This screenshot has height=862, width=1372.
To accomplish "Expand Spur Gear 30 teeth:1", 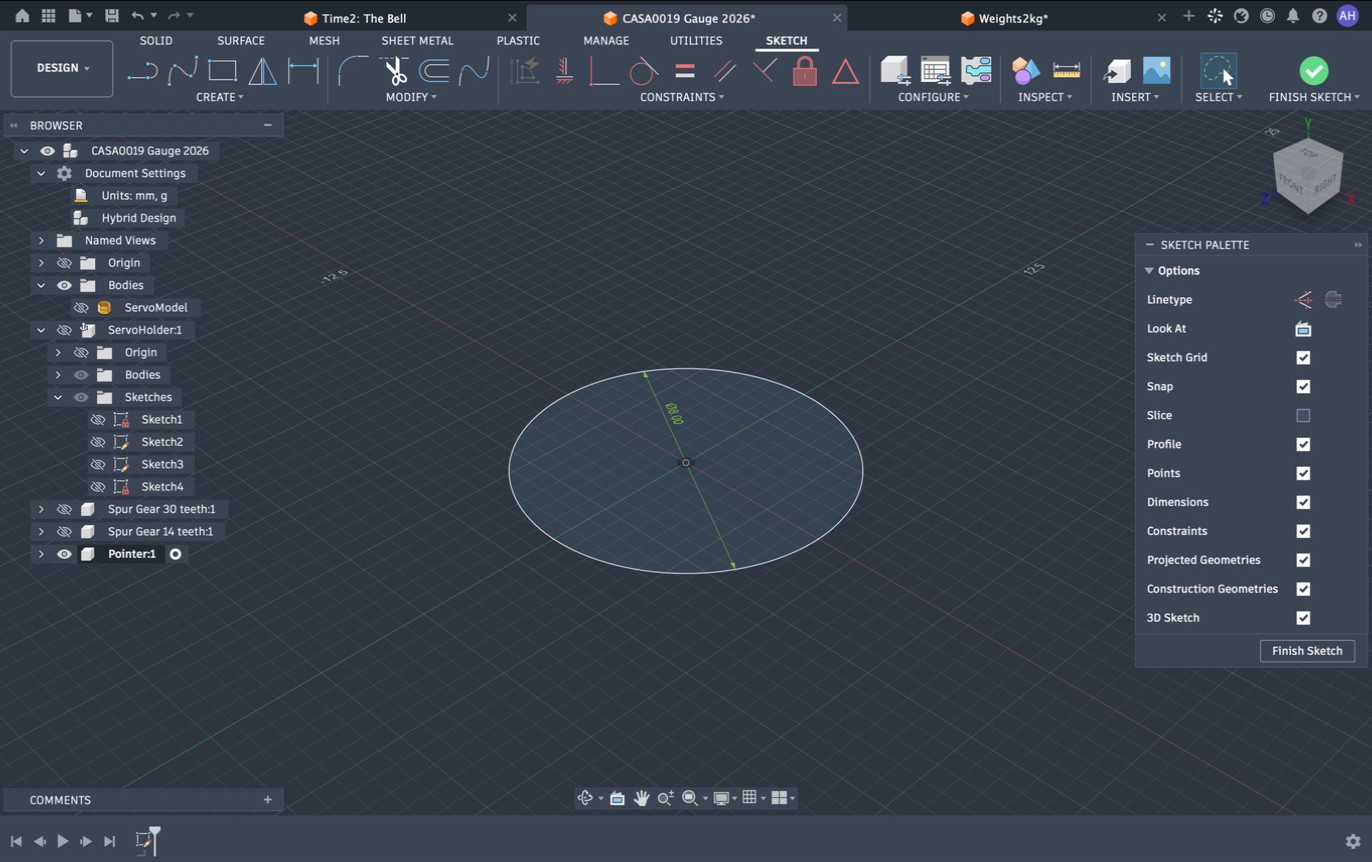I will [41, 510].
